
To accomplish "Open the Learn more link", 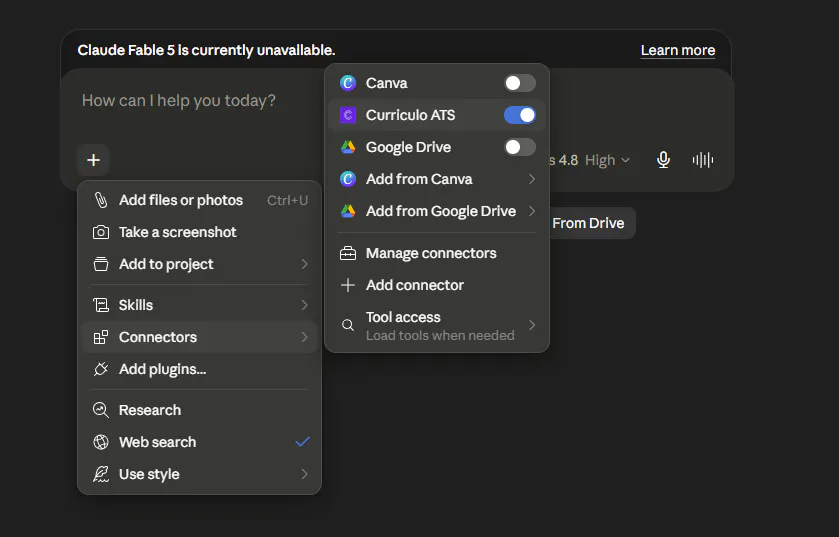I will (x=678, y=50).
